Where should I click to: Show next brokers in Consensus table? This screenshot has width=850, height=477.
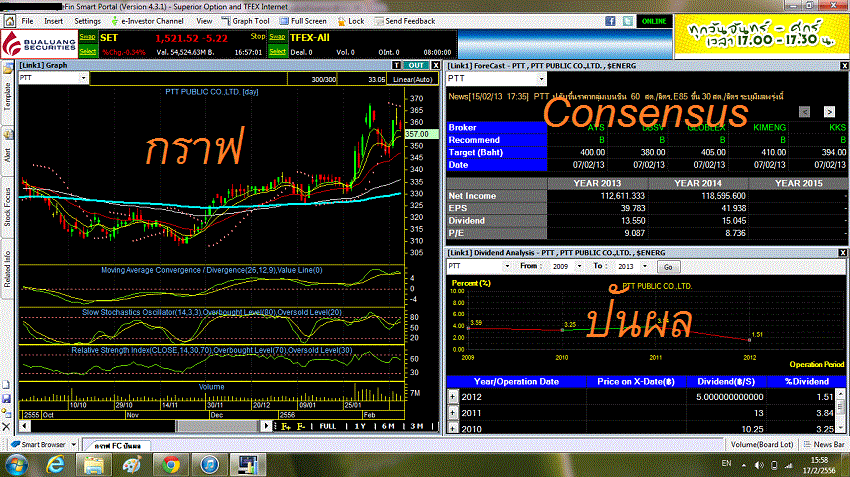click(829, 112)
